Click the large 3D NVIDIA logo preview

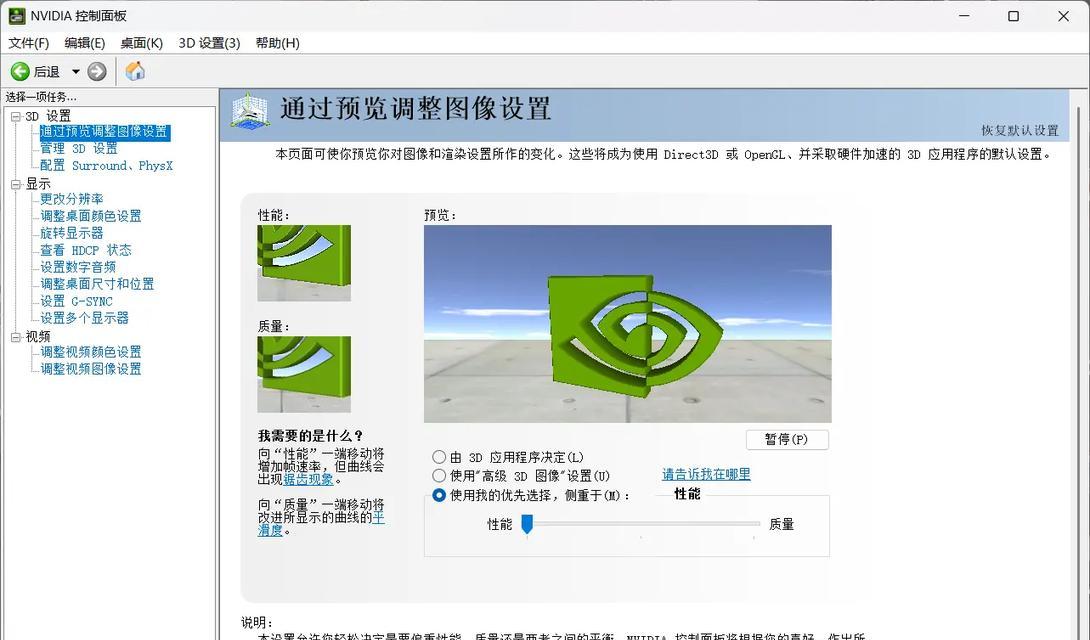coord(628,324)
